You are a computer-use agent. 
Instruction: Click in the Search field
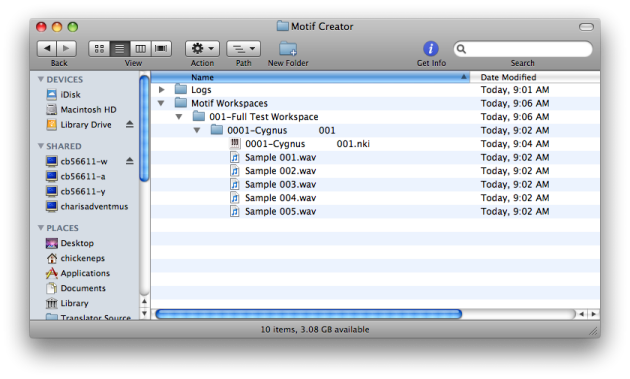(523, 49)
